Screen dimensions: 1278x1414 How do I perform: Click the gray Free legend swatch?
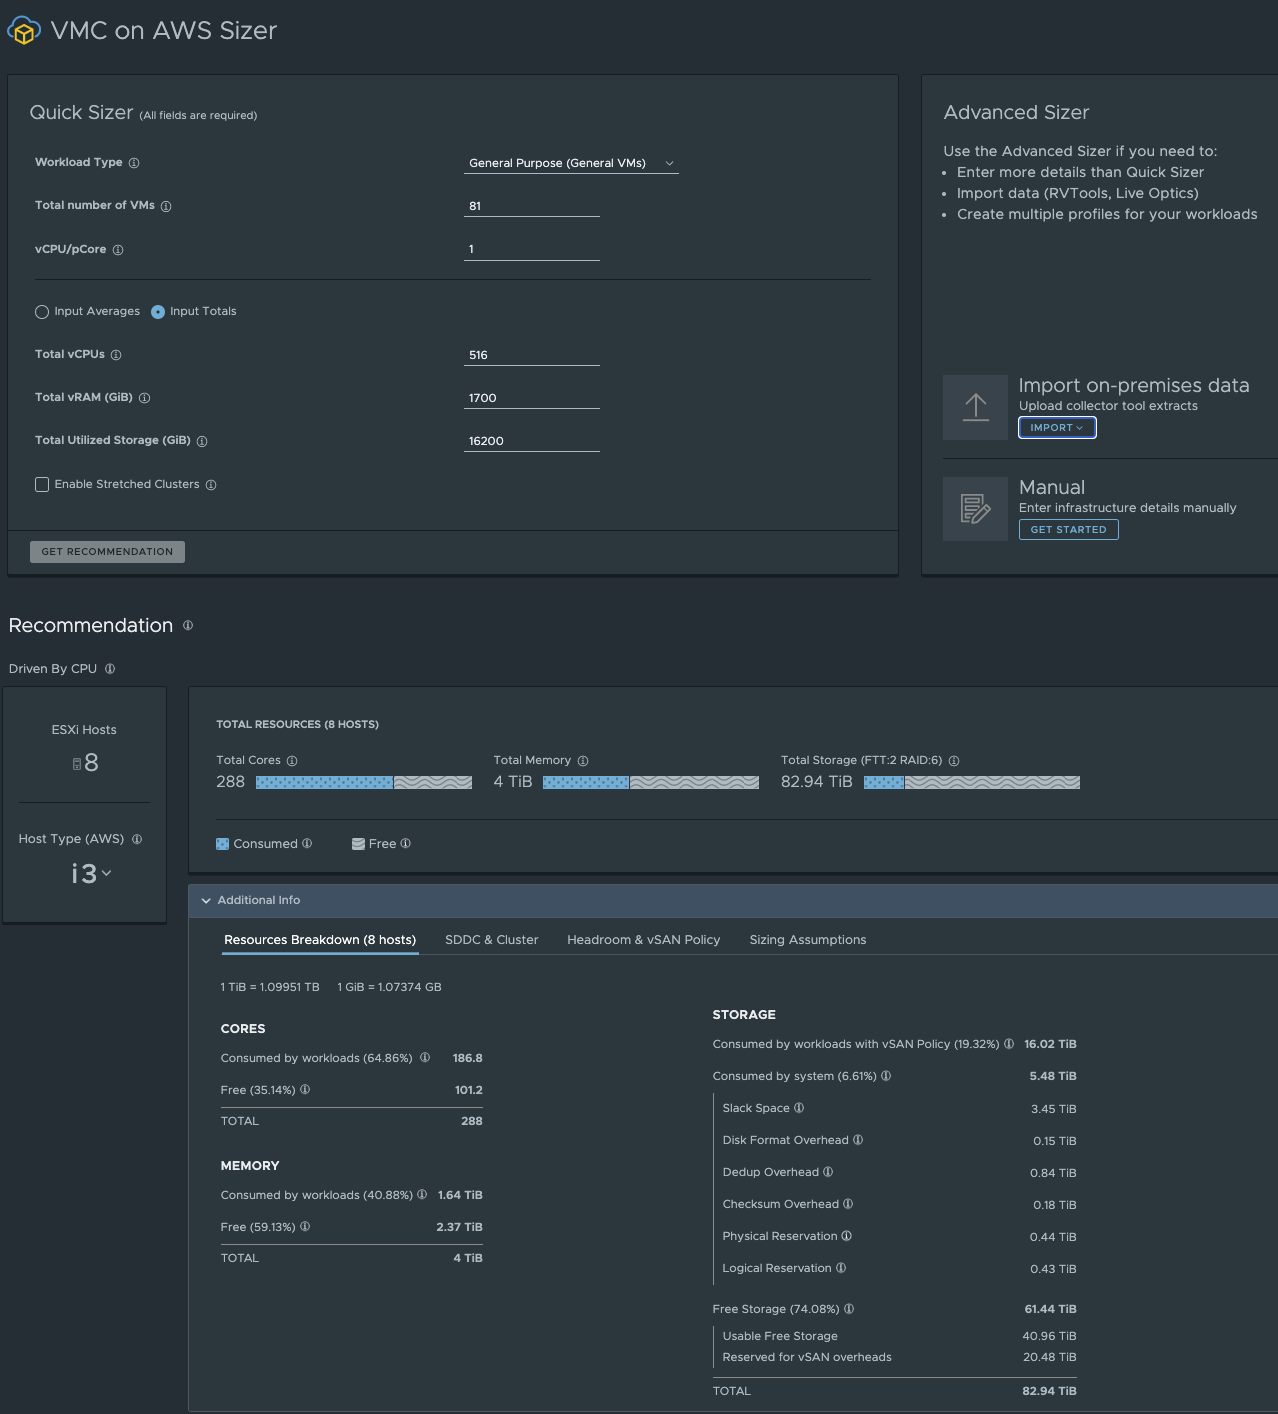pos(358,844)
